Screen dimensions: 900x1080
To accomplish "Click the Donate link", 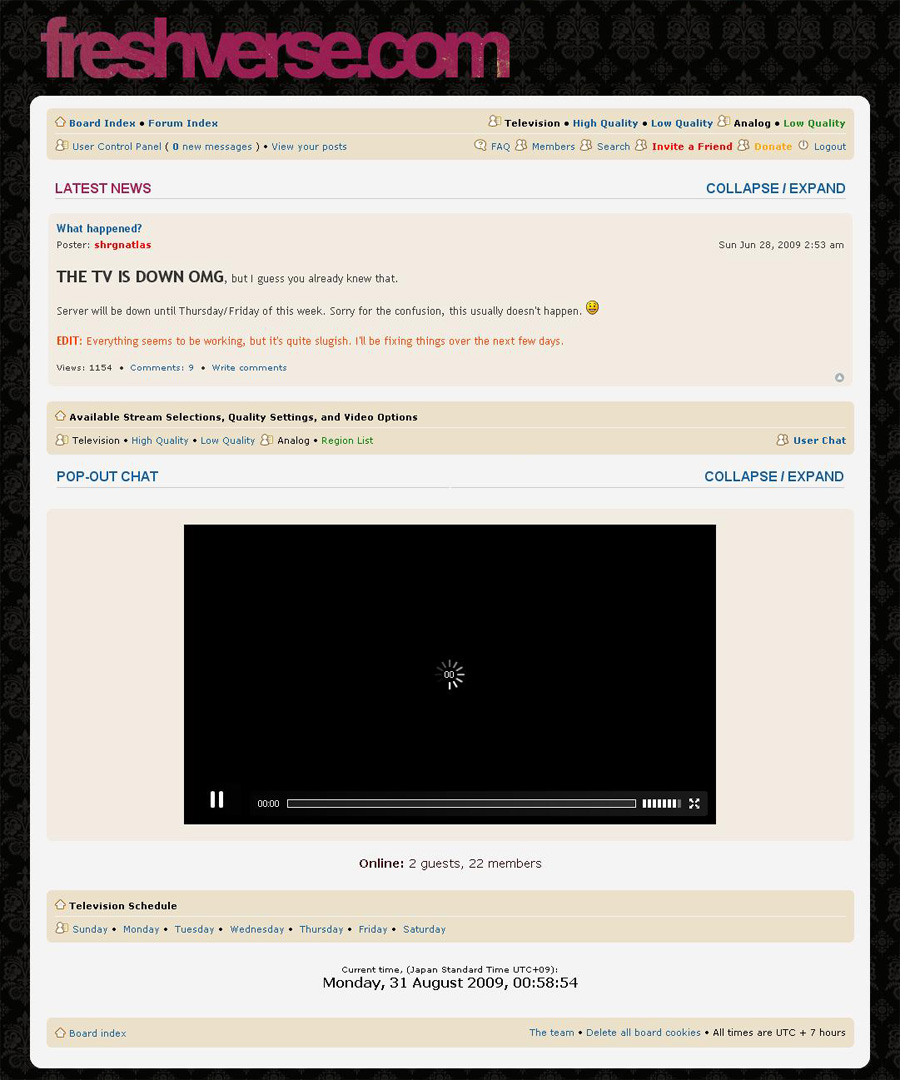I will (x=773, y=147).
